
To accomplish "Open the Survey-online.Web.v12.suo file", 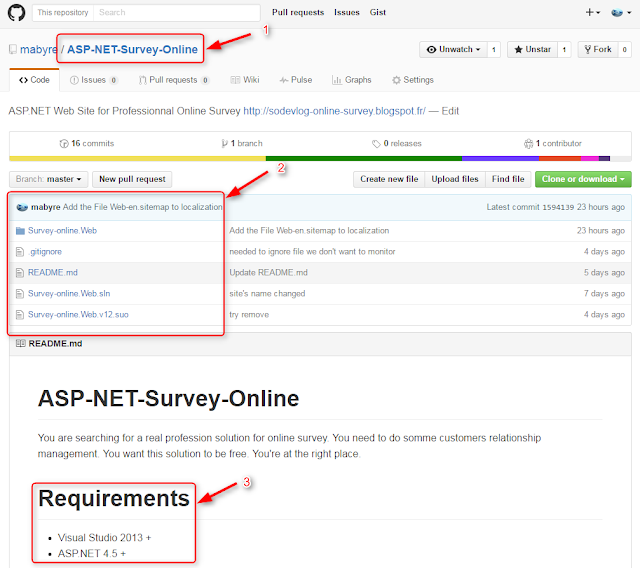I will coord(78,315).
